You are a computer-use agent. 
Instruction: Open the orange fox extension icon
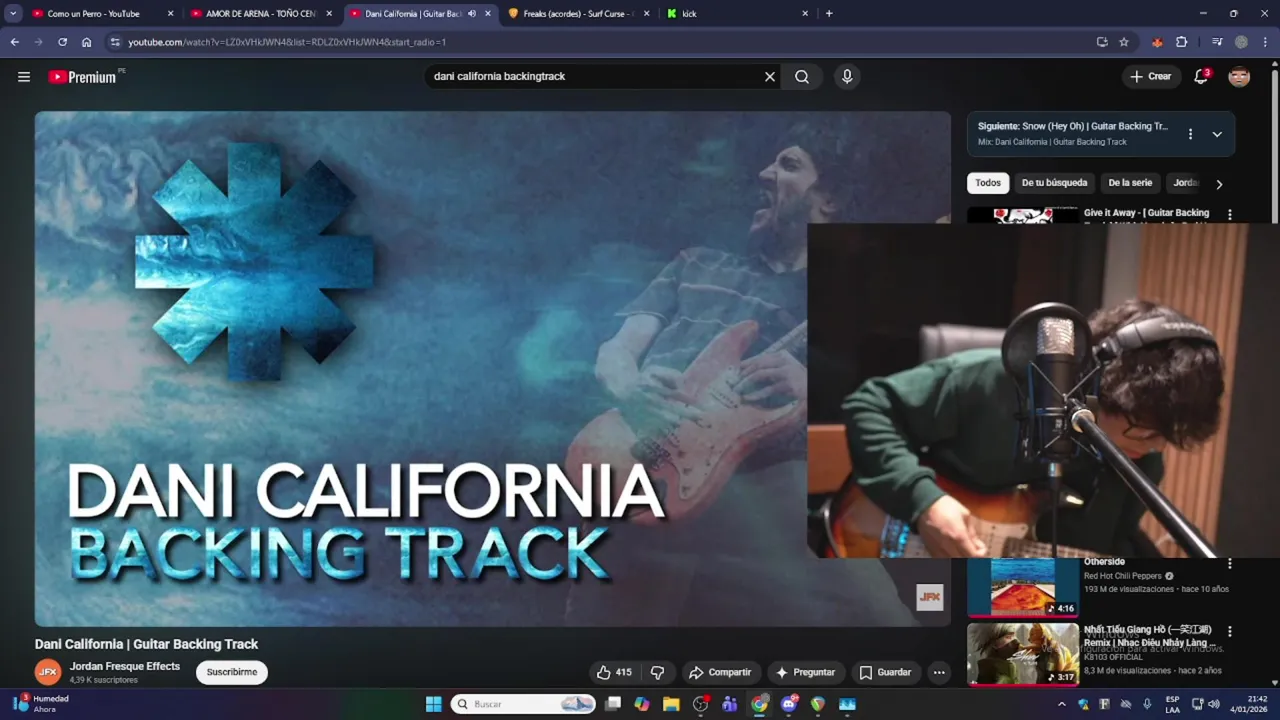coord(1157,42)
